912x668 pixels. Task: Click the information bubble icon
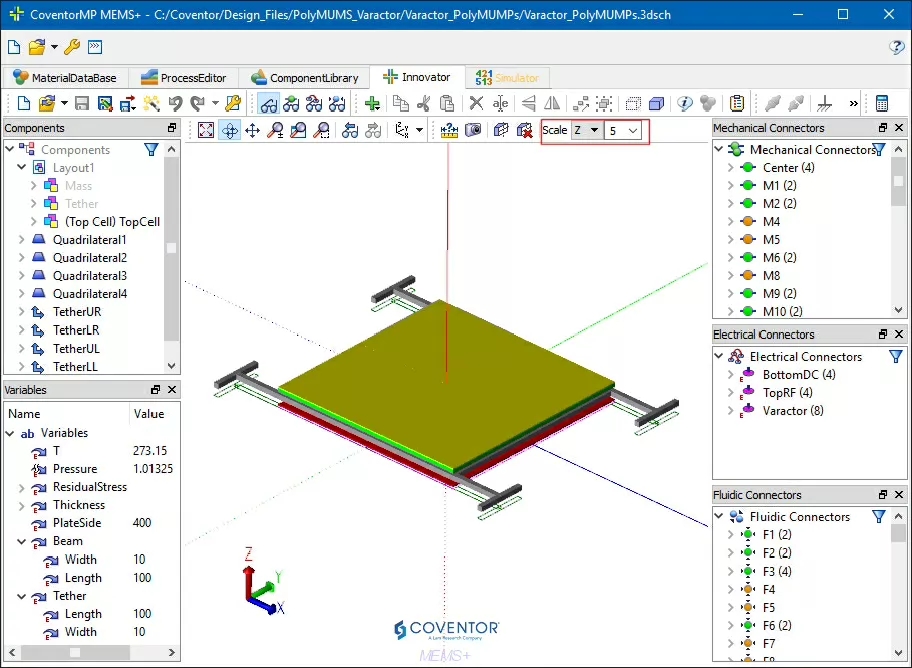685,104
